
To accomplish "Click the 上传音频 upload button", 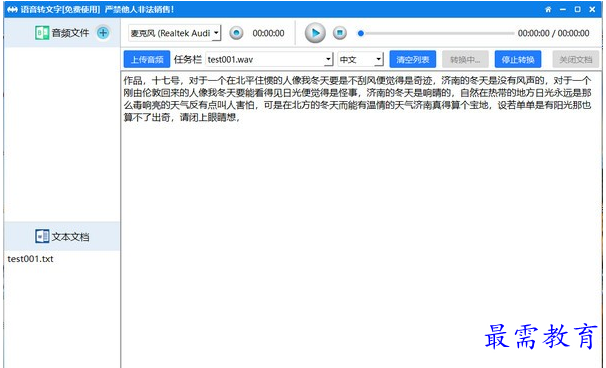I will pyautogui.click(x=147, y=60).
